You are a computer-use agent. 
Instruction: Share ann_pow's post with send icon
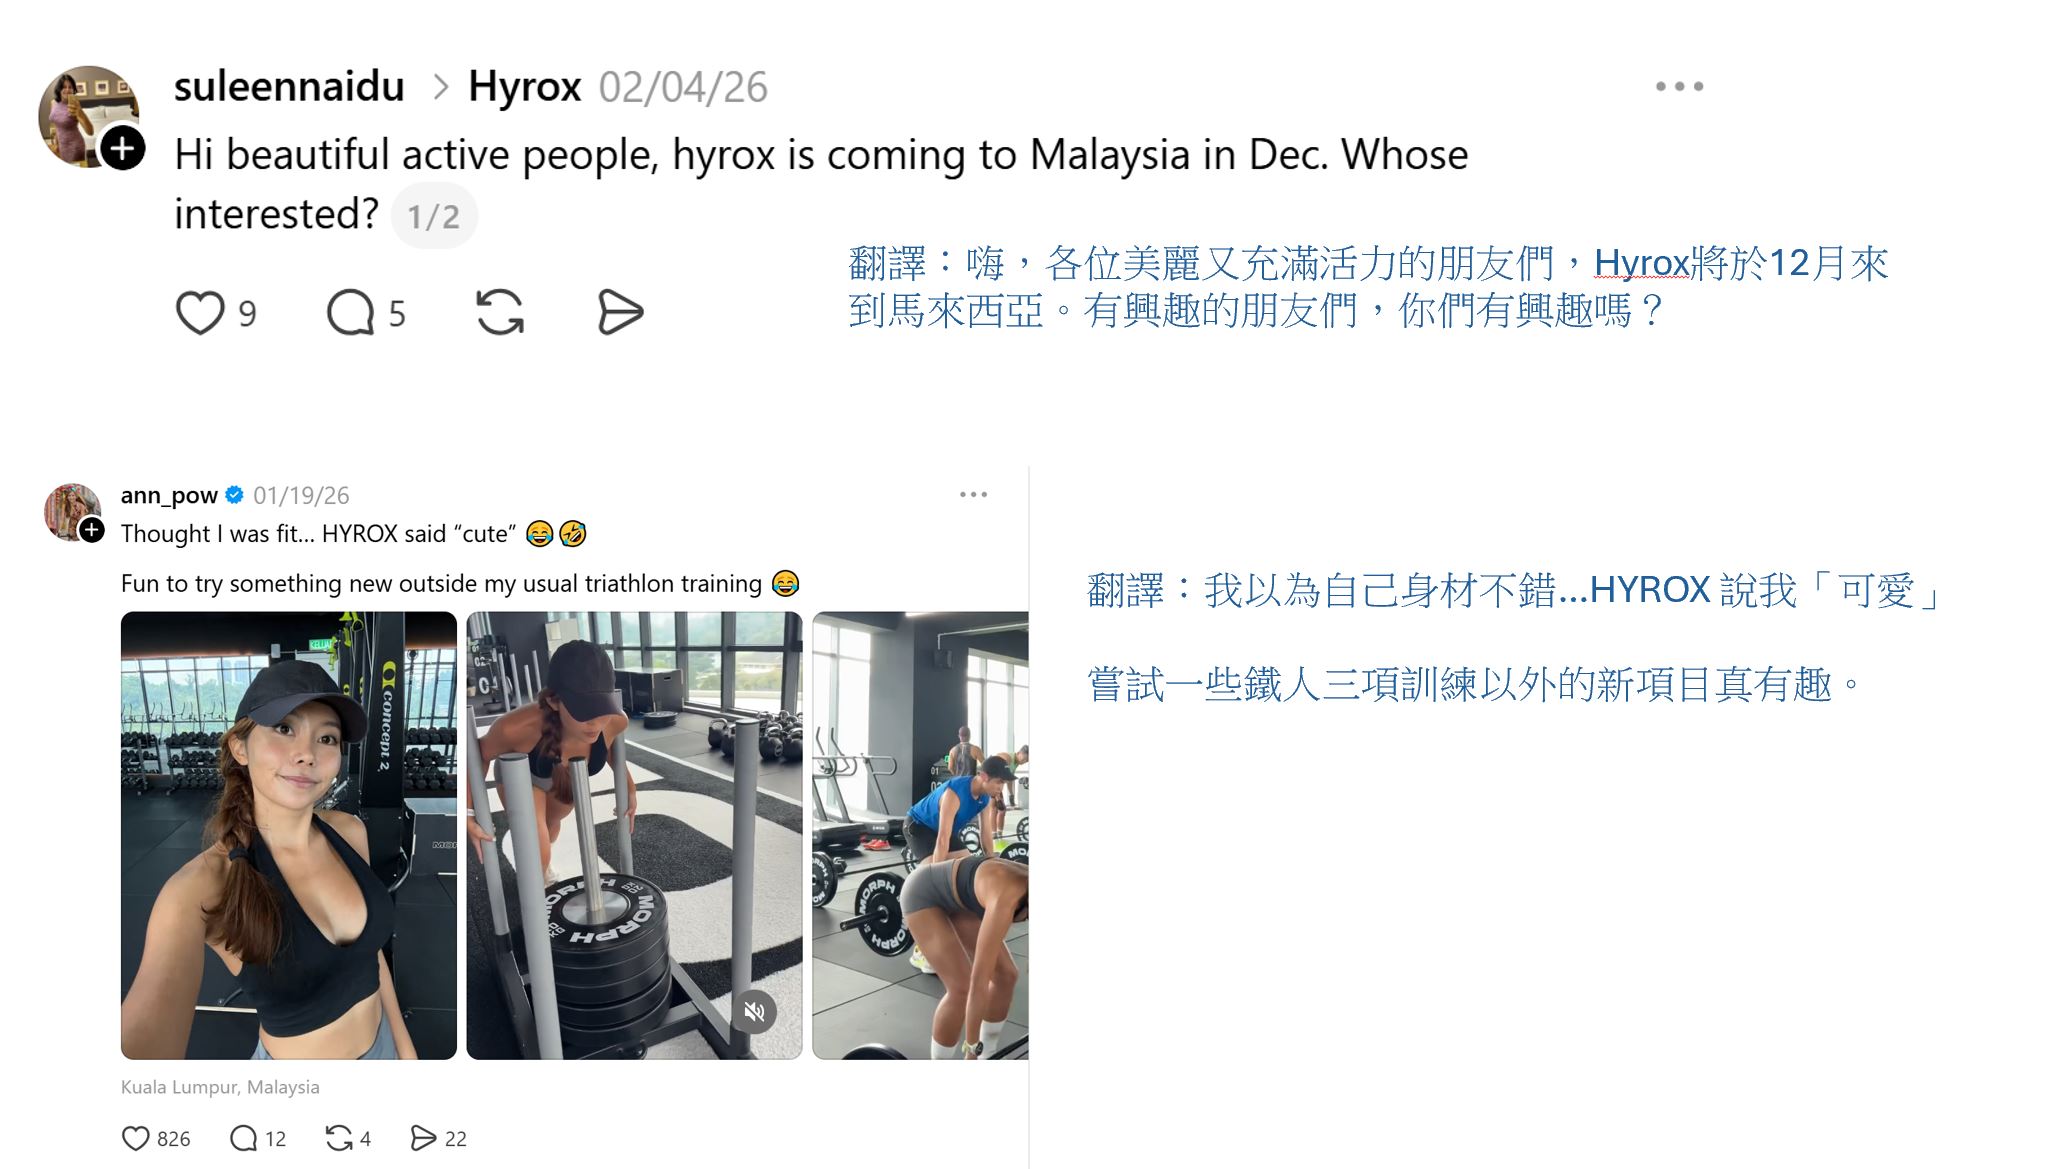point(423,1138)
